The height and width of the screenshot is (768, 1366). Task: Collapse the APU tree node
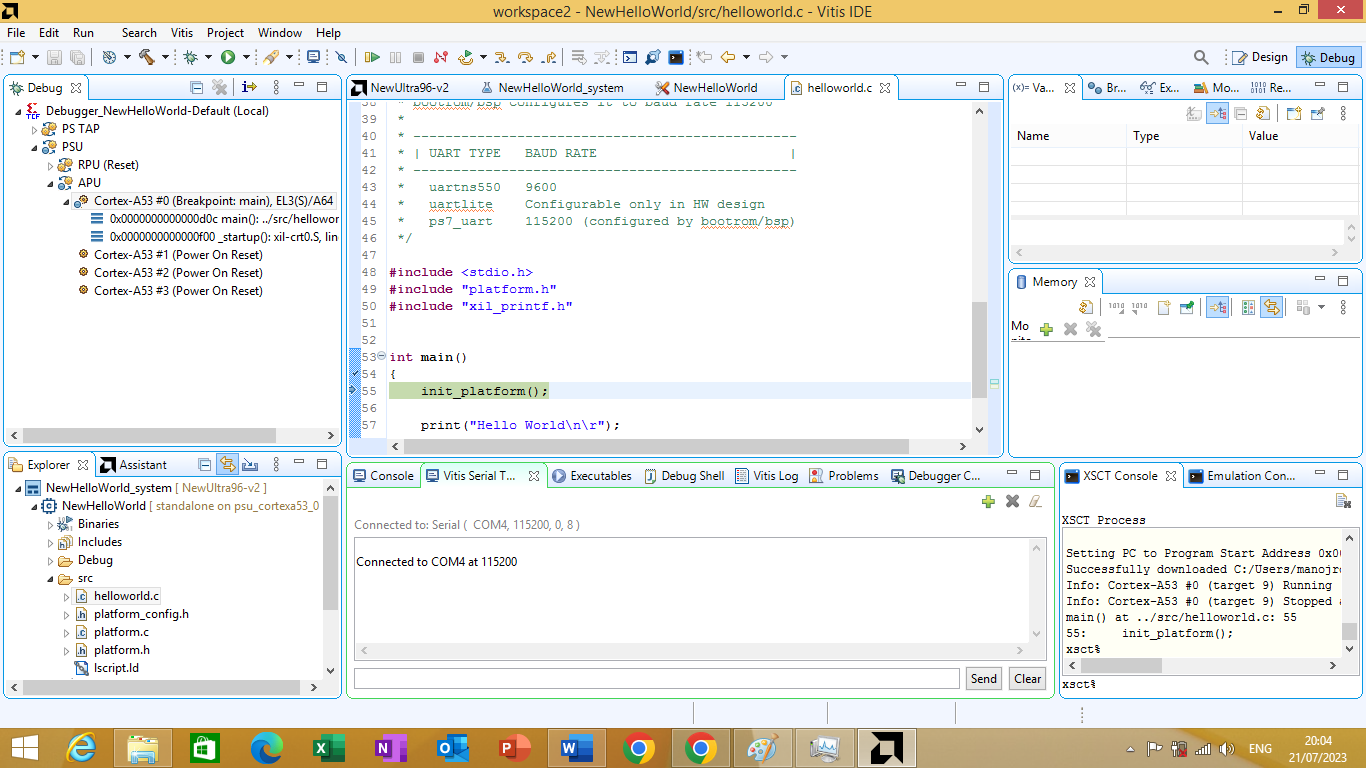click(50, 183)
